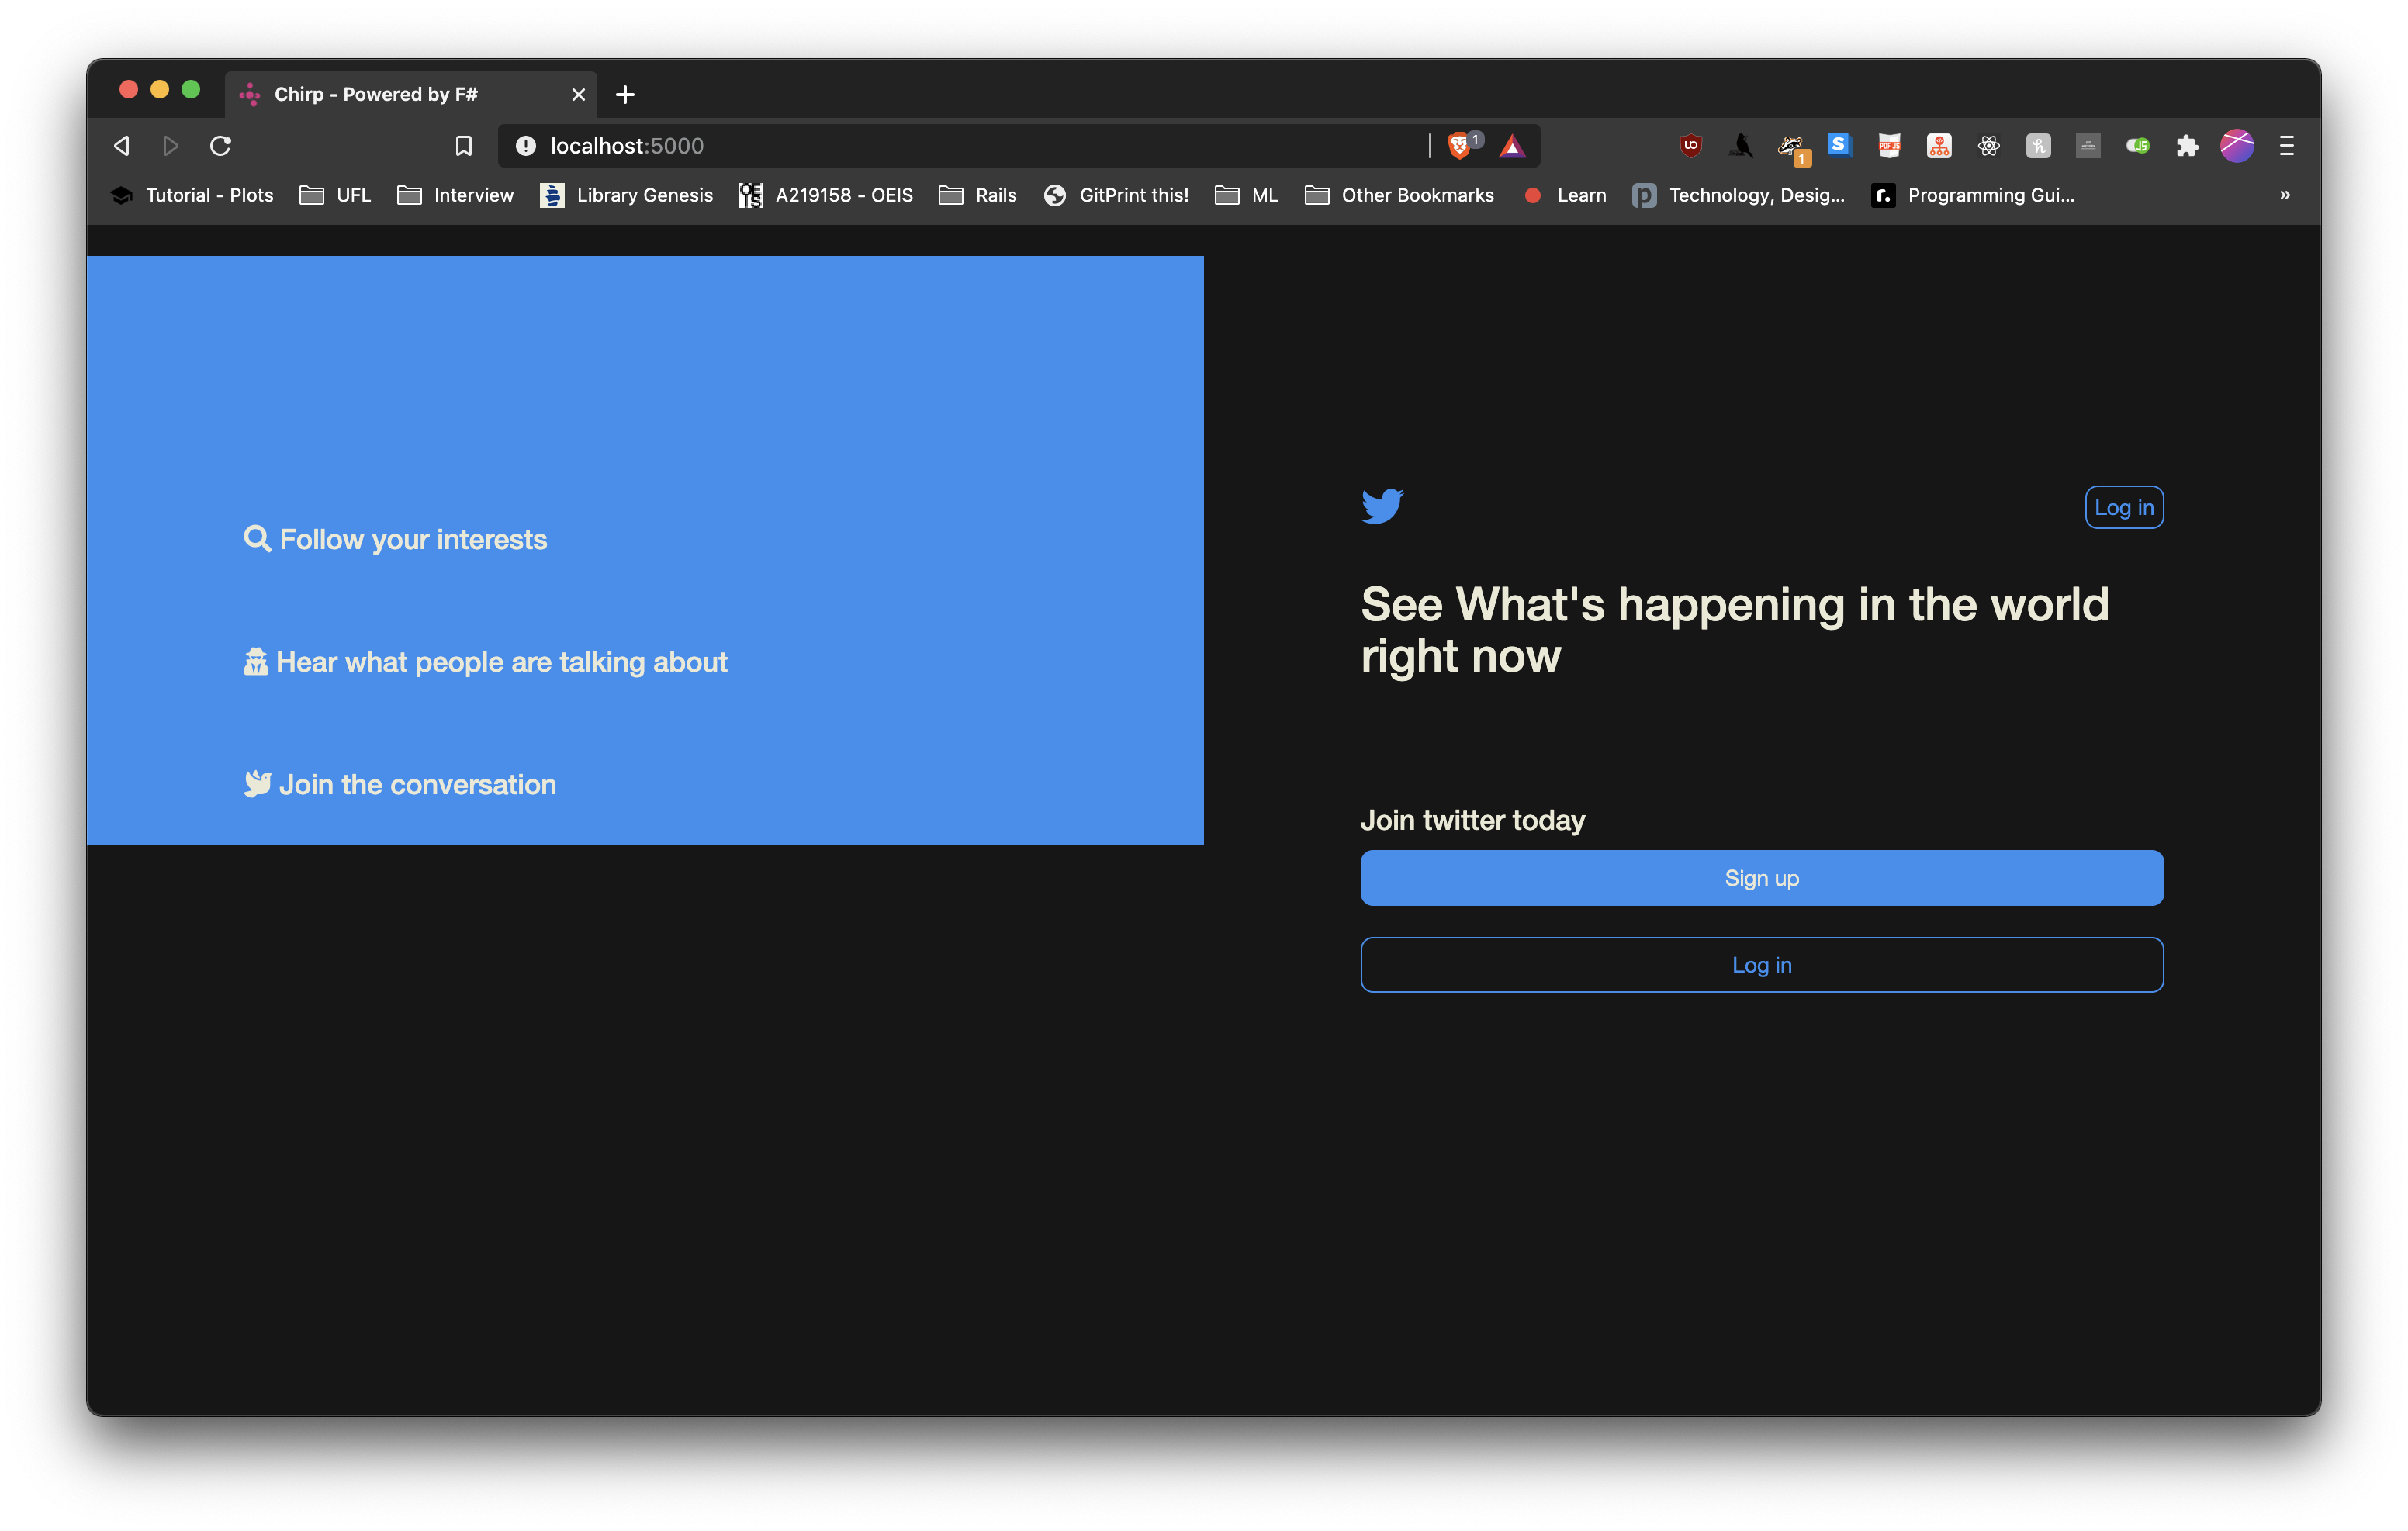Viewport: 2408px width, 1531px height.
Task: Click the uBlock Origin extension icon
Action: (x=1690, y=146)
